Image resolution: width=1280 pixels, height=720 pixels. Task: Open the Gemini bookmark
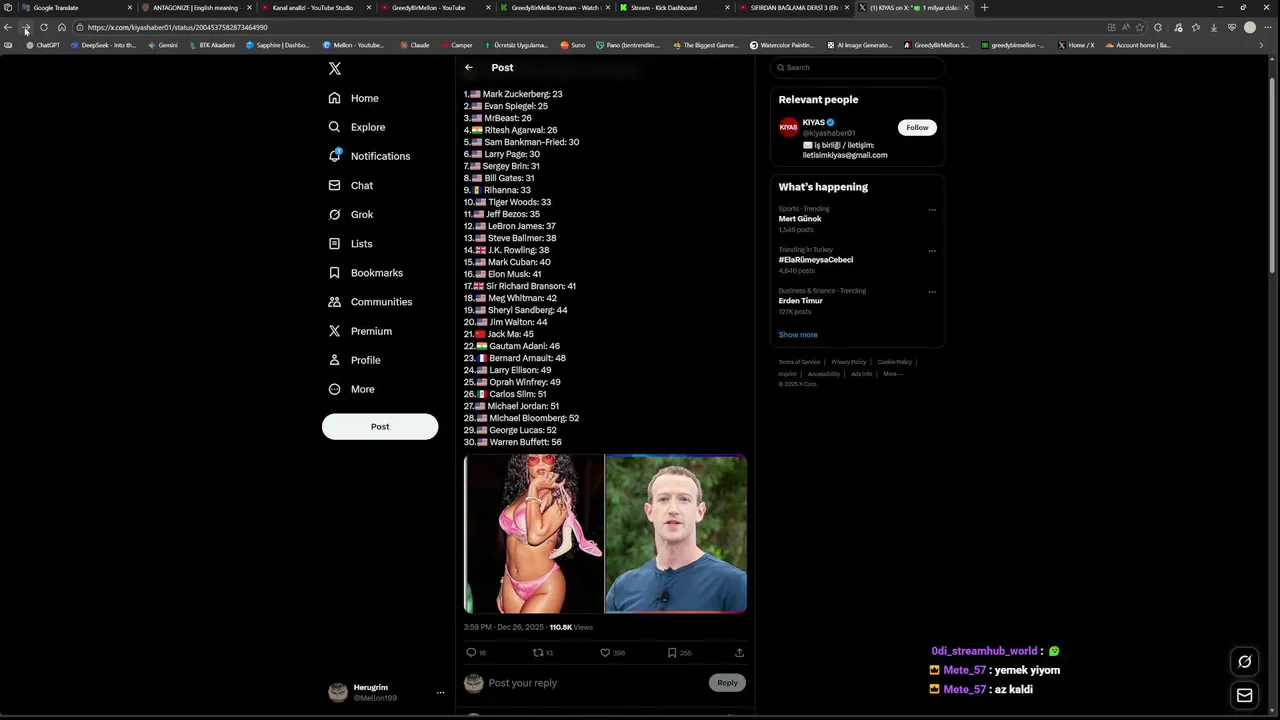pyautogui.click(x=161, y=45)
